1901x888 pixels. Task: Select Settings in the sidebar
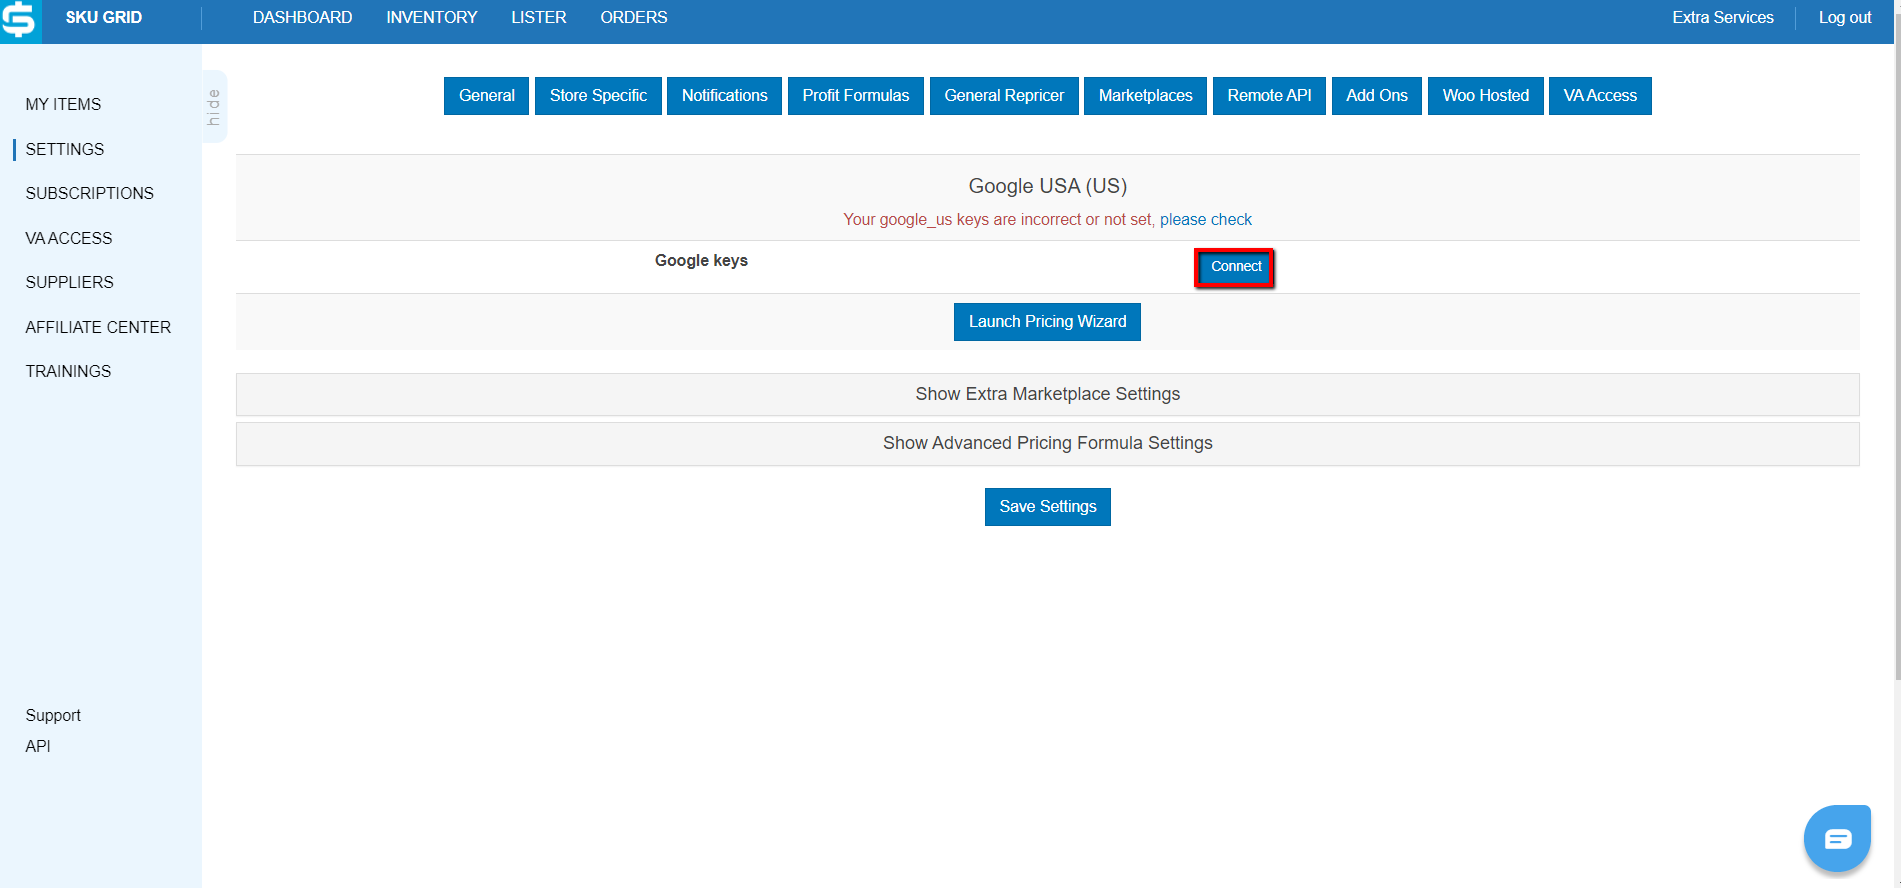[x=65, y=149]
